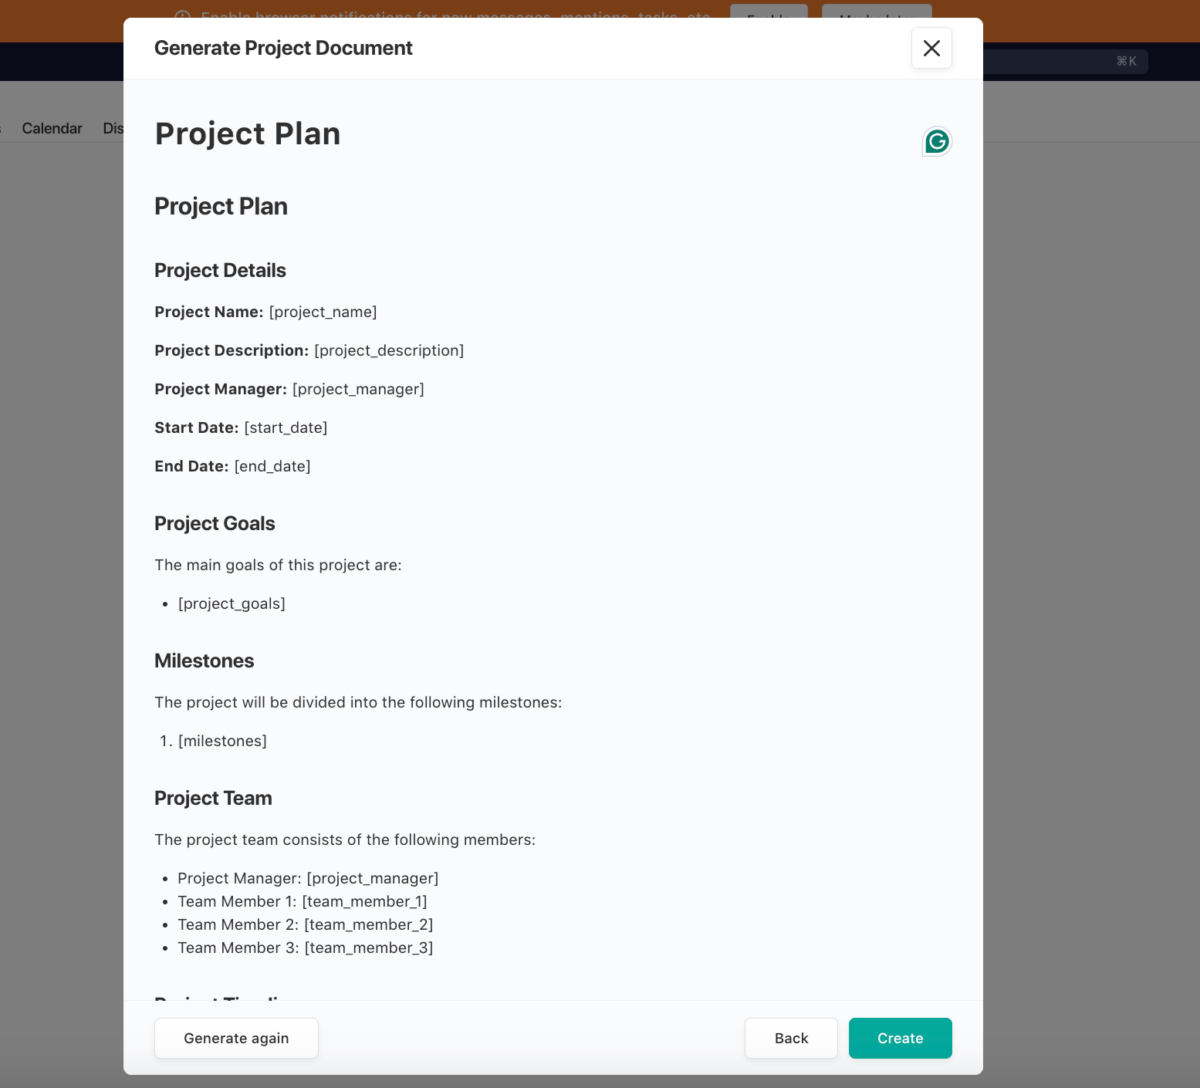Close the Generate Project Document dialog
Screen dimensions: 1200x1088
(931, 48)
